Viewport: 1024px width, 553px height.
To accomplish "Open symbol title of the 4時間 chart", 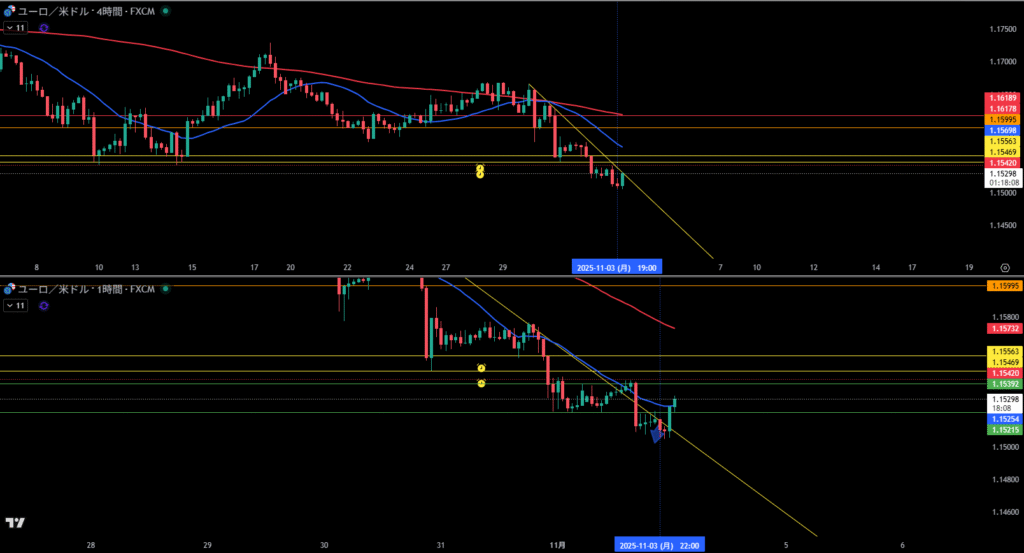I will pos(85,10).
